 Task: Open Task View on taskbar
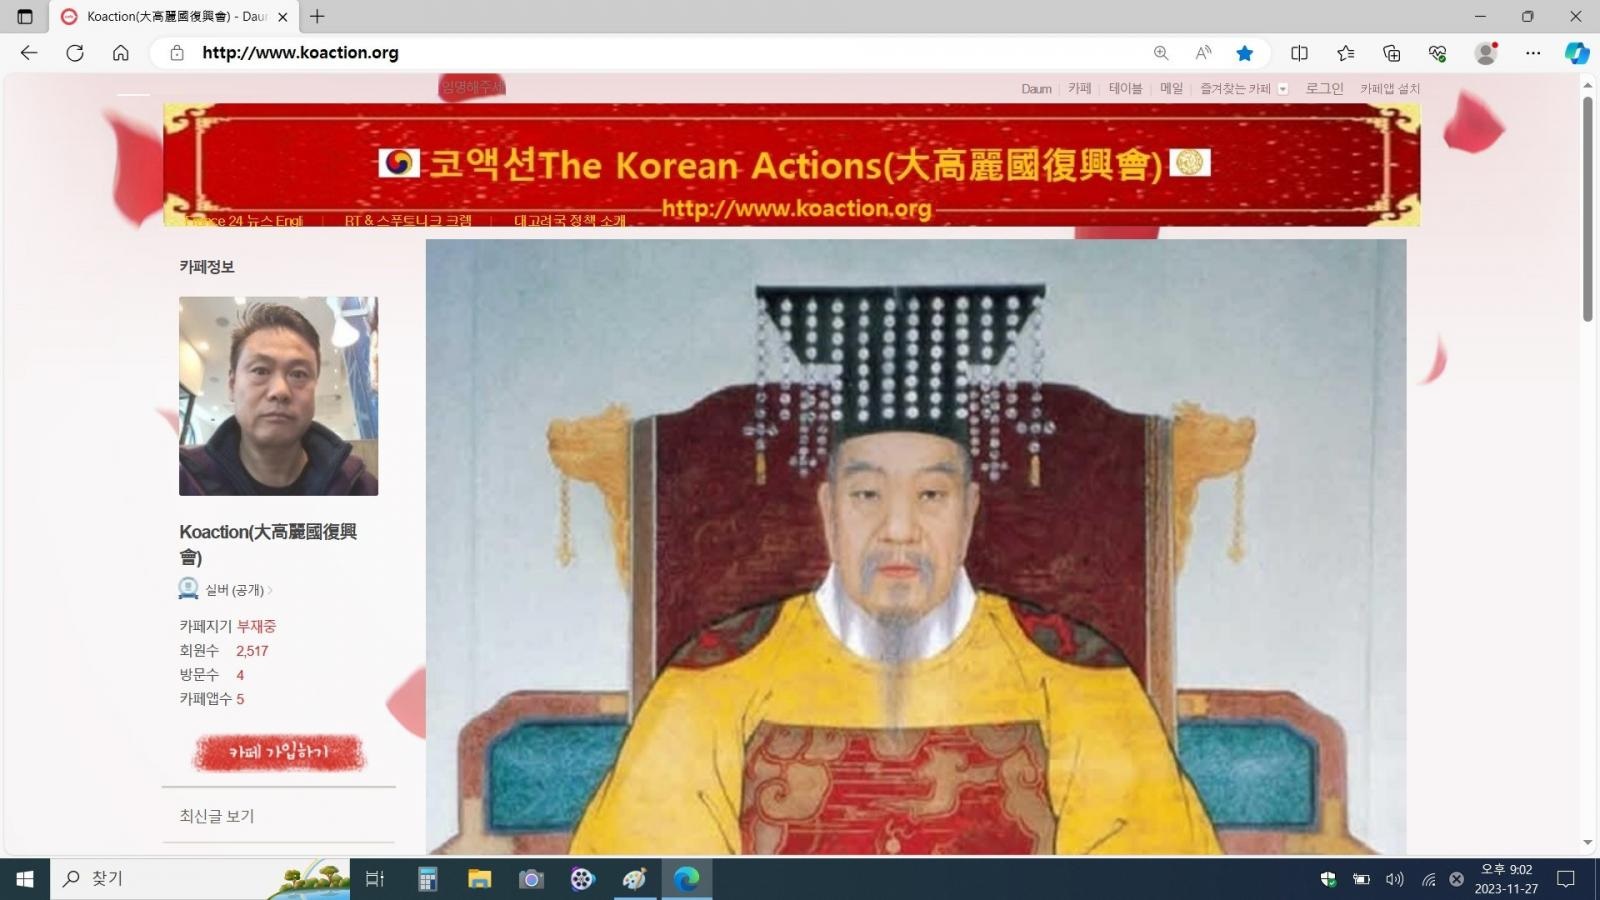coord(375,879)
